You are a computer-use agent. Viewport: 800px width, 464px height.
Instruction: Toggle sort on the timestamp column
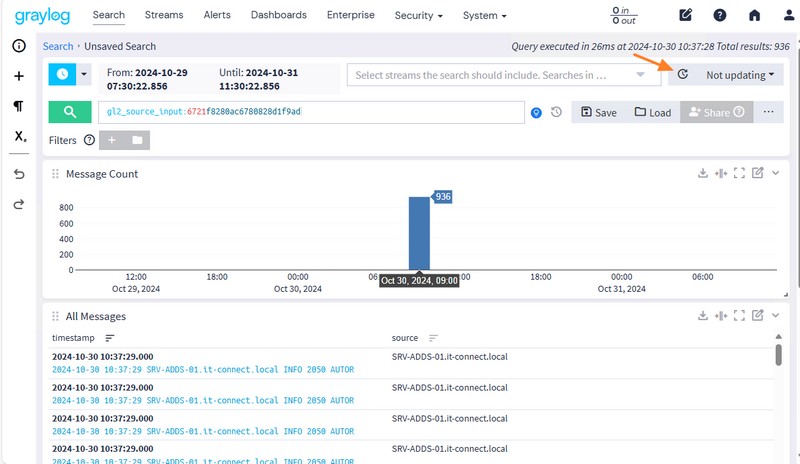[110, 338]
